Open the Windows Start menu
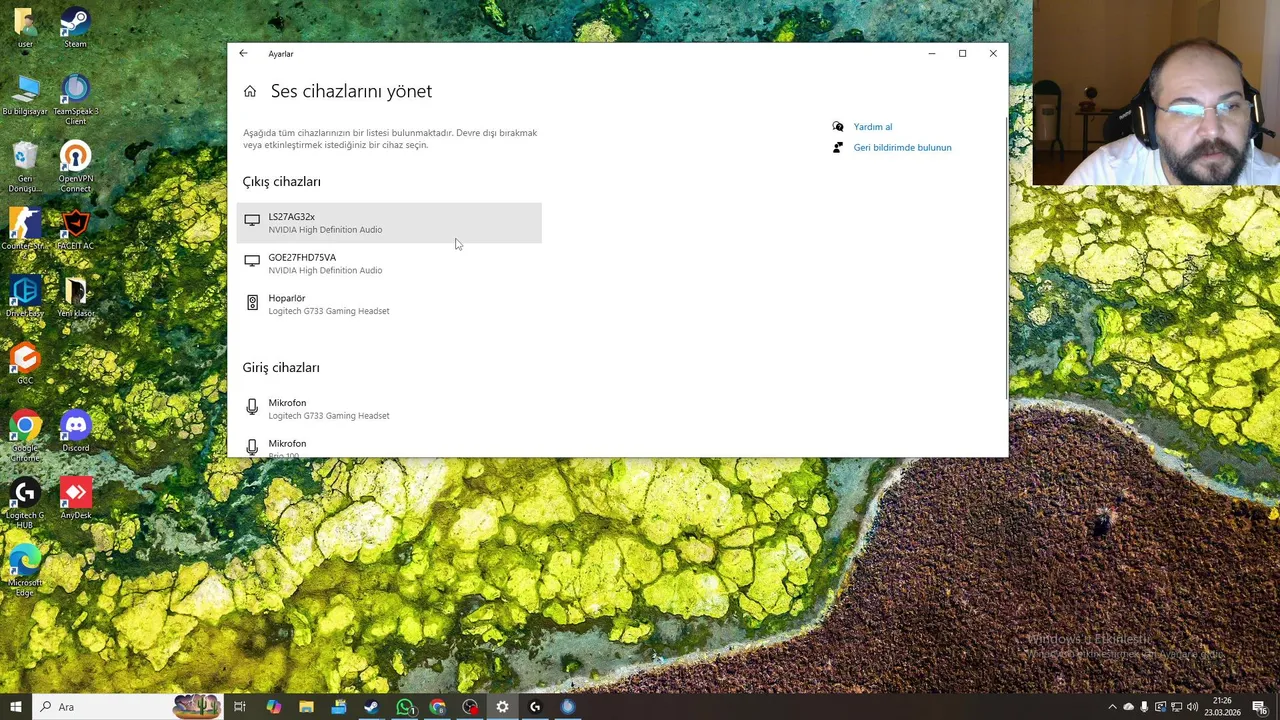 pos(16,707)
